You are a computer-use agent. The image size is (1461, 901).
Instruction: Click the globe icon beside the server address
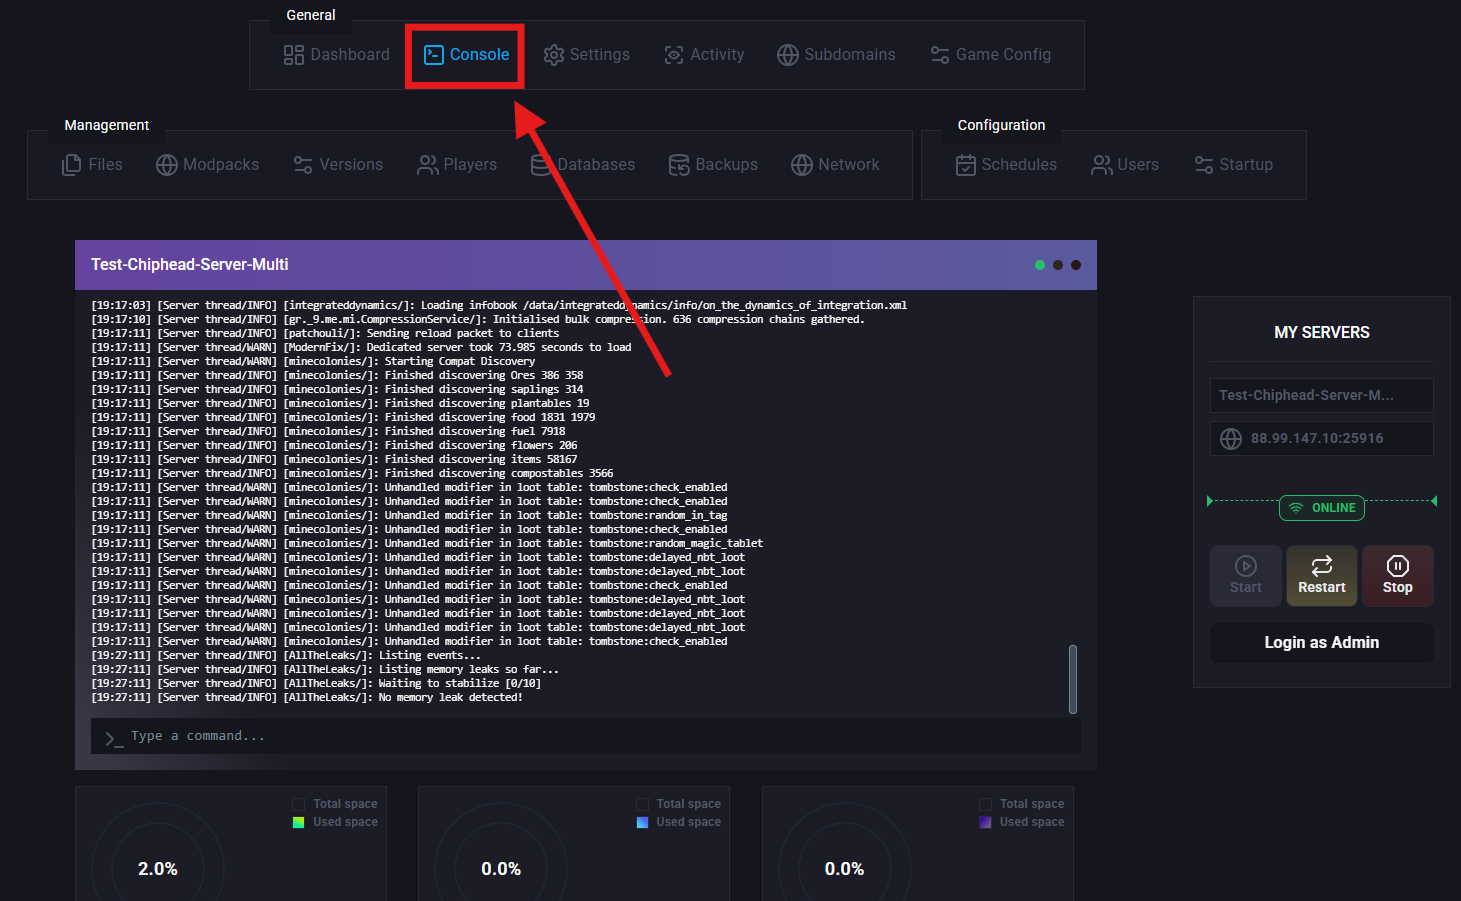click(x=1231, y=439)
